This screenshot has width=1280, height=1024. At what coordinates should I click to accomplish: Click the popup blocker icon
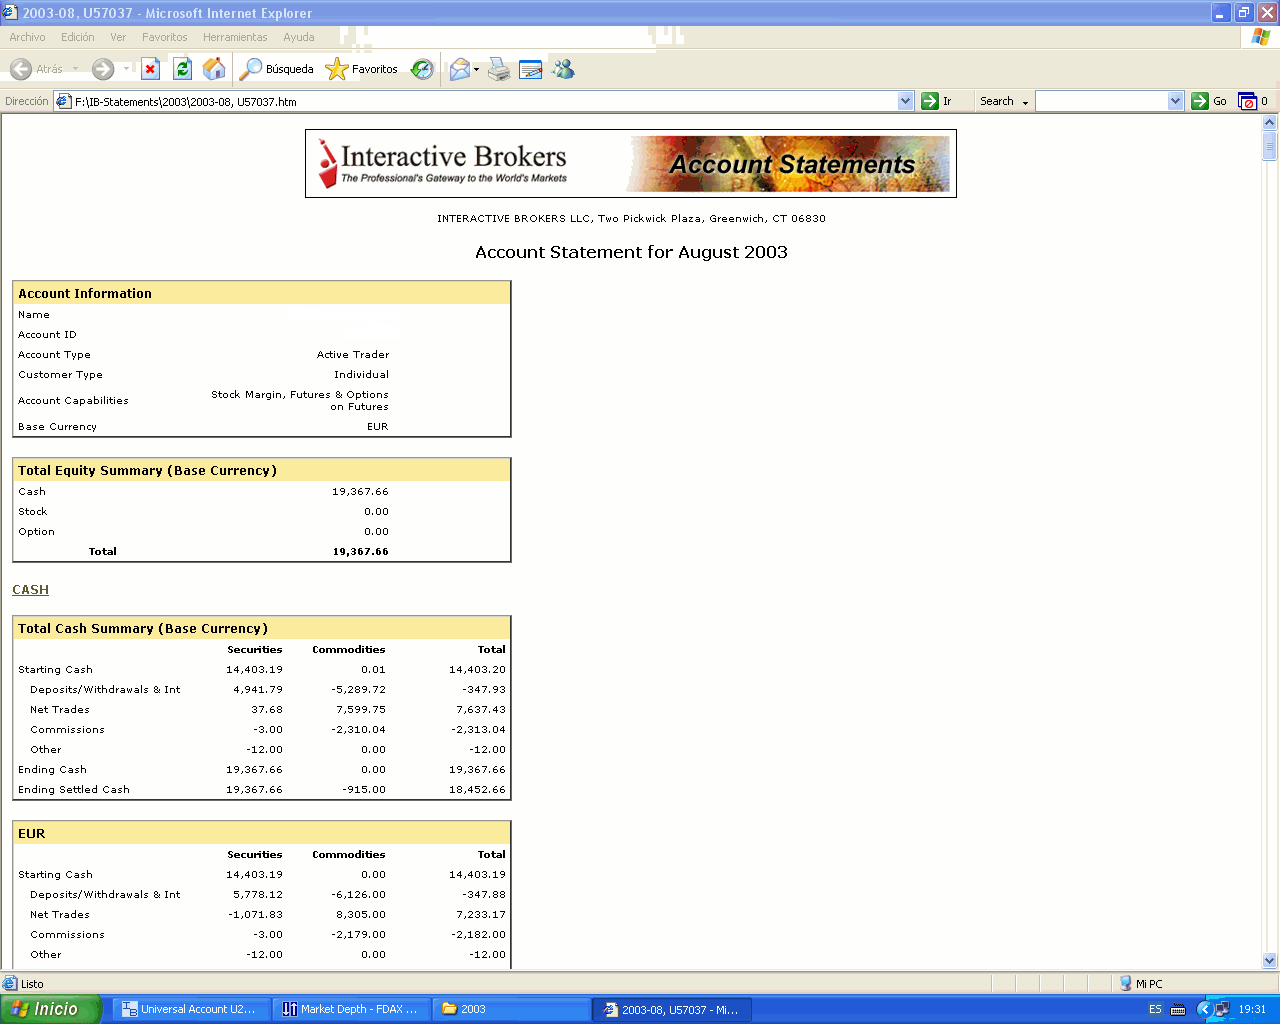point(1247,101)
